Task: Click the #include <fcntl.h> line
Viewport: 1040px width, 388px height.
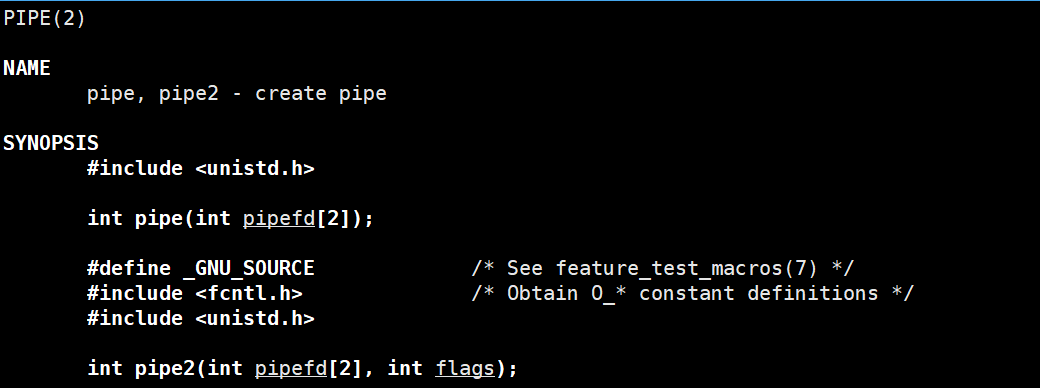Action: click(x=195, y=293)
